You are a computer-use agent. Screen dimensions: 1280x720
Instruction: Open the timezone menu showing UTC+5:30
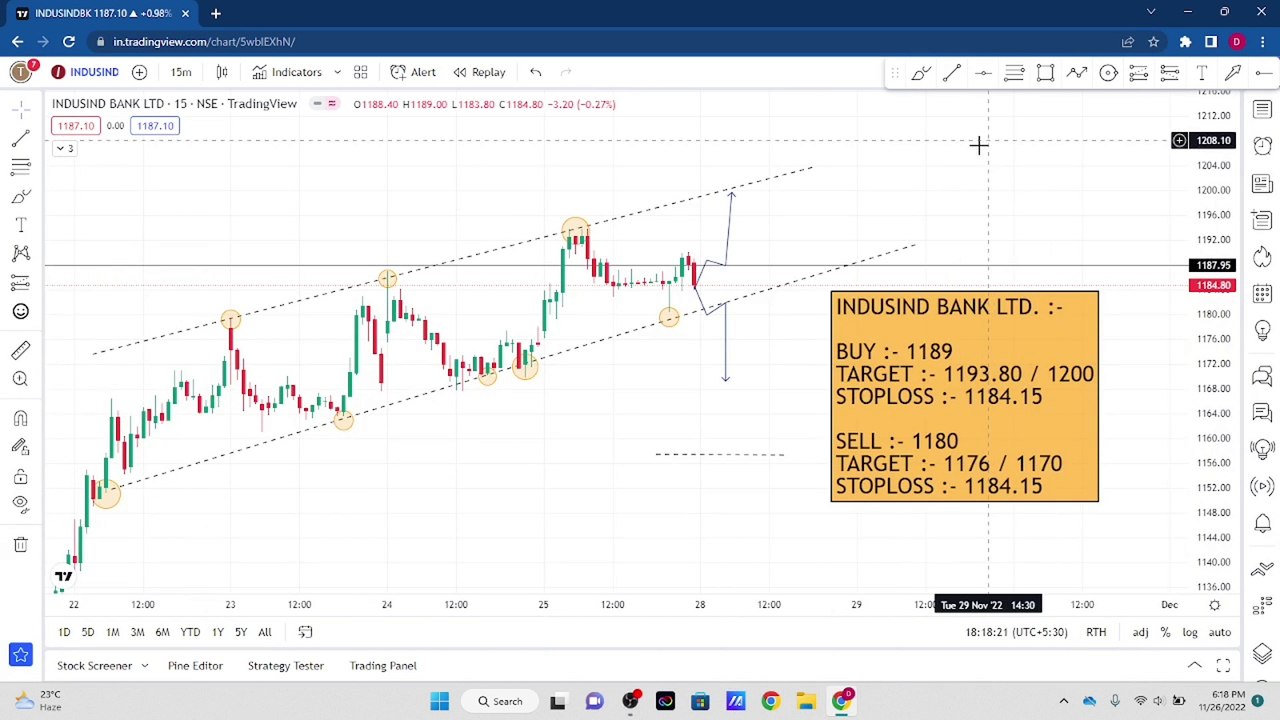[x=1016, y=632]
